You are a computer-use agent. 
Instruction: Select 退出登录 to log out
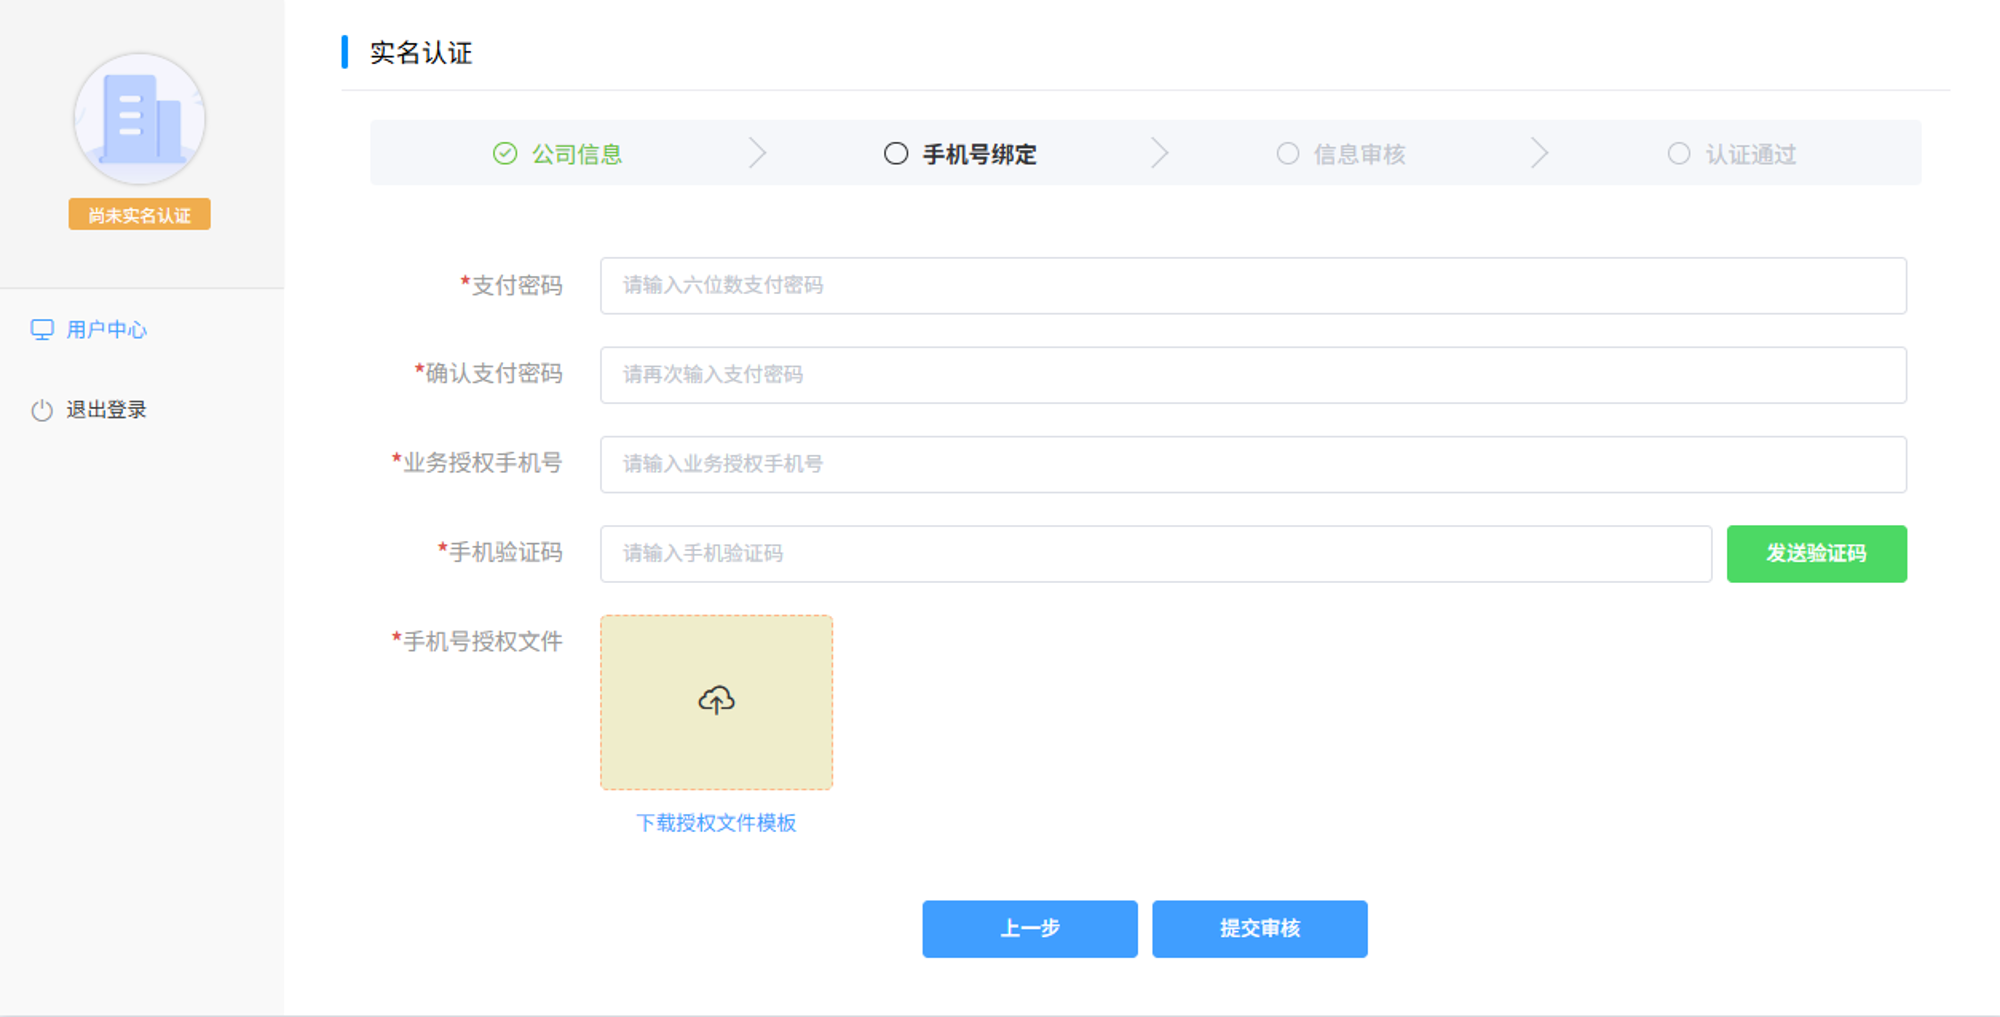coord(106,410)
